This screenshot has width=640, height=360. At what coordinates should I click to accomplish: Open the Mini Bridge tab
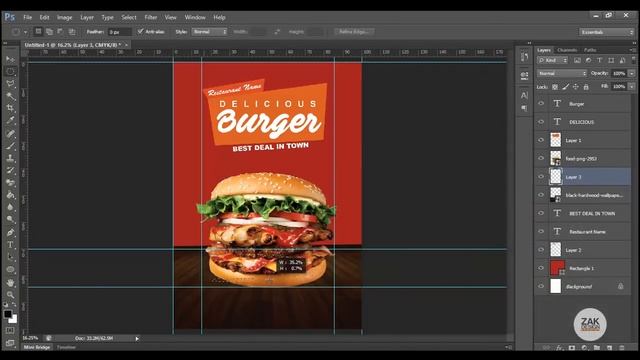click(x=37, y=347)
